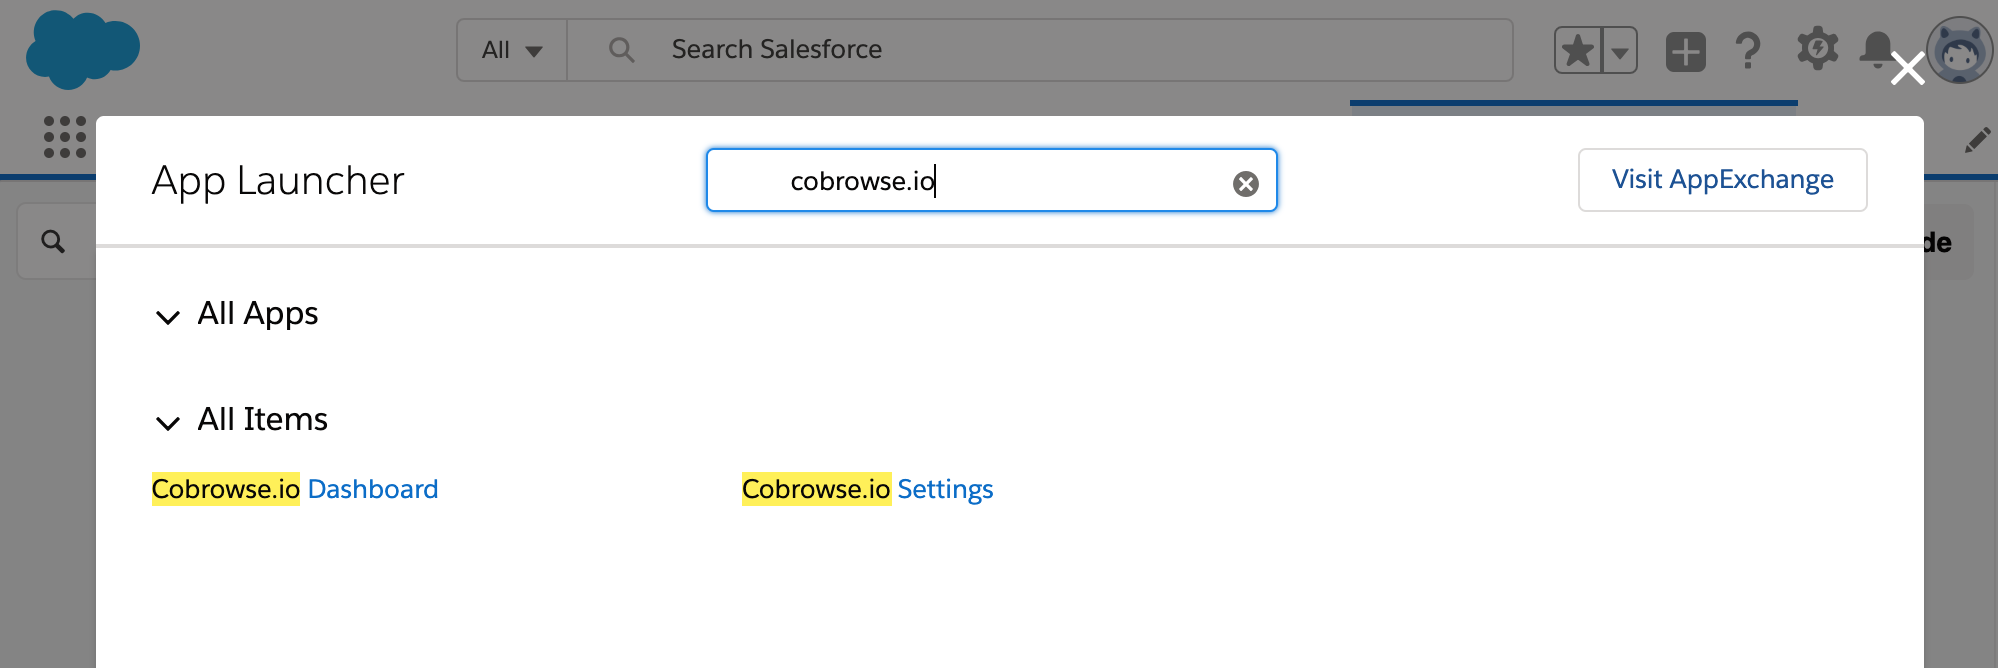The image size is (1998, 668).
Task: Collapse the All Apps section
Action: pos(168,317)
